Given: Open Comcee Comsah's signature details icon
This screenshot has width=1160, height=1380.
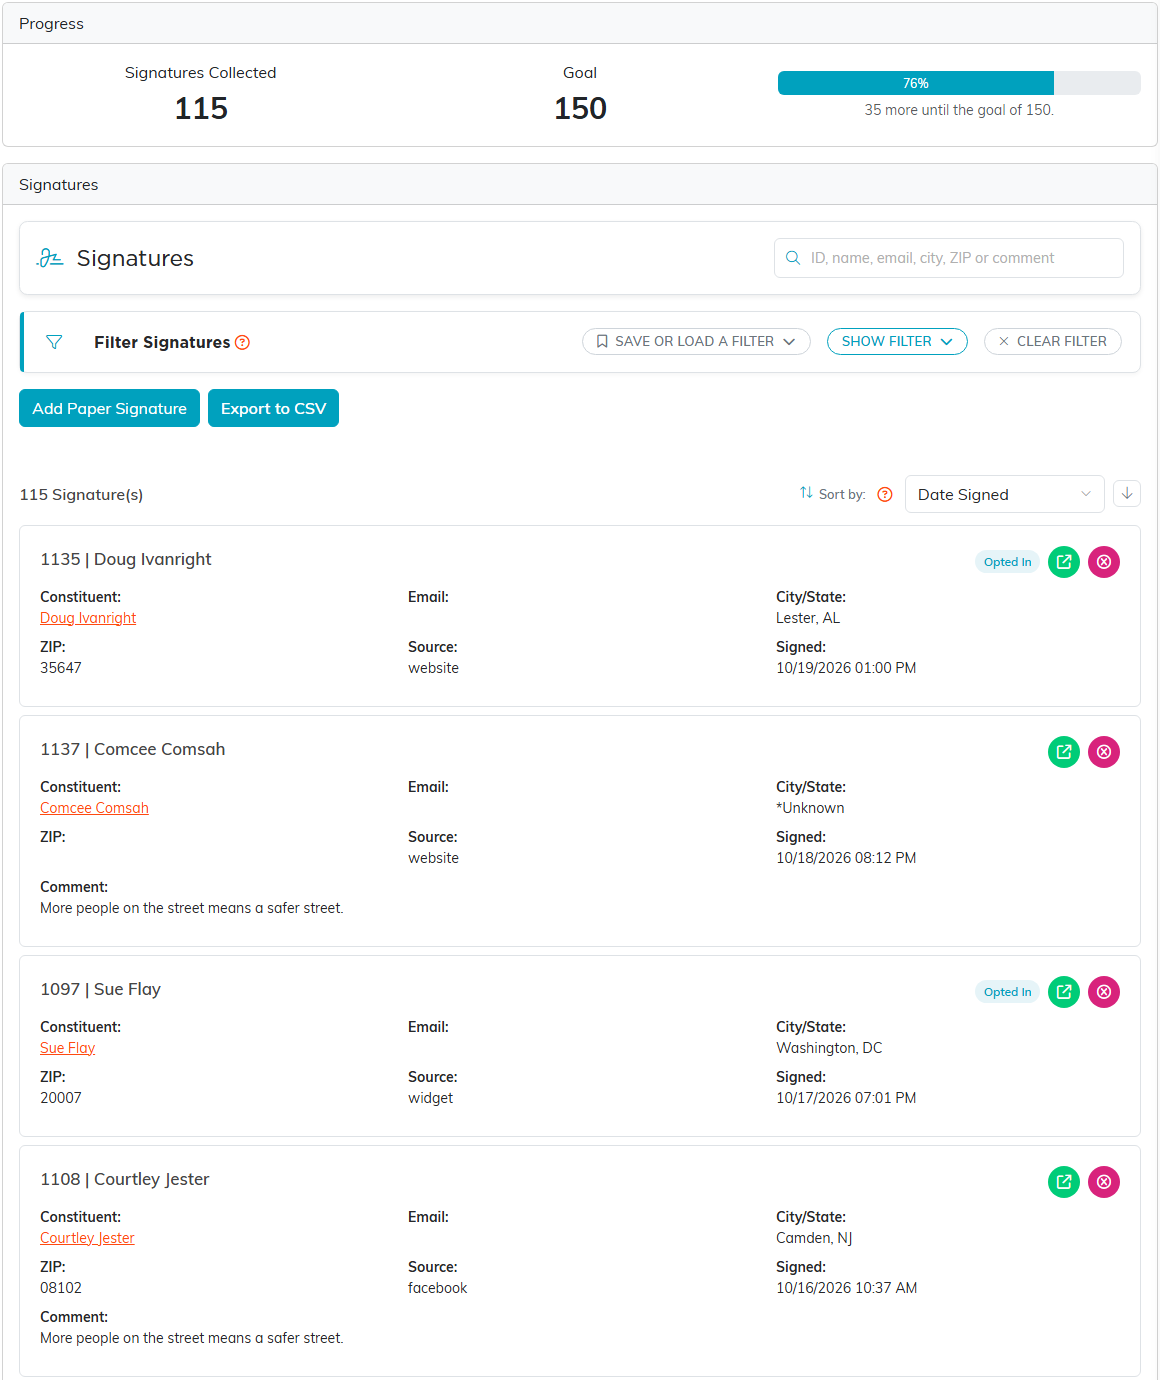Looking at the screenshot, I should tap(1064, 752).
